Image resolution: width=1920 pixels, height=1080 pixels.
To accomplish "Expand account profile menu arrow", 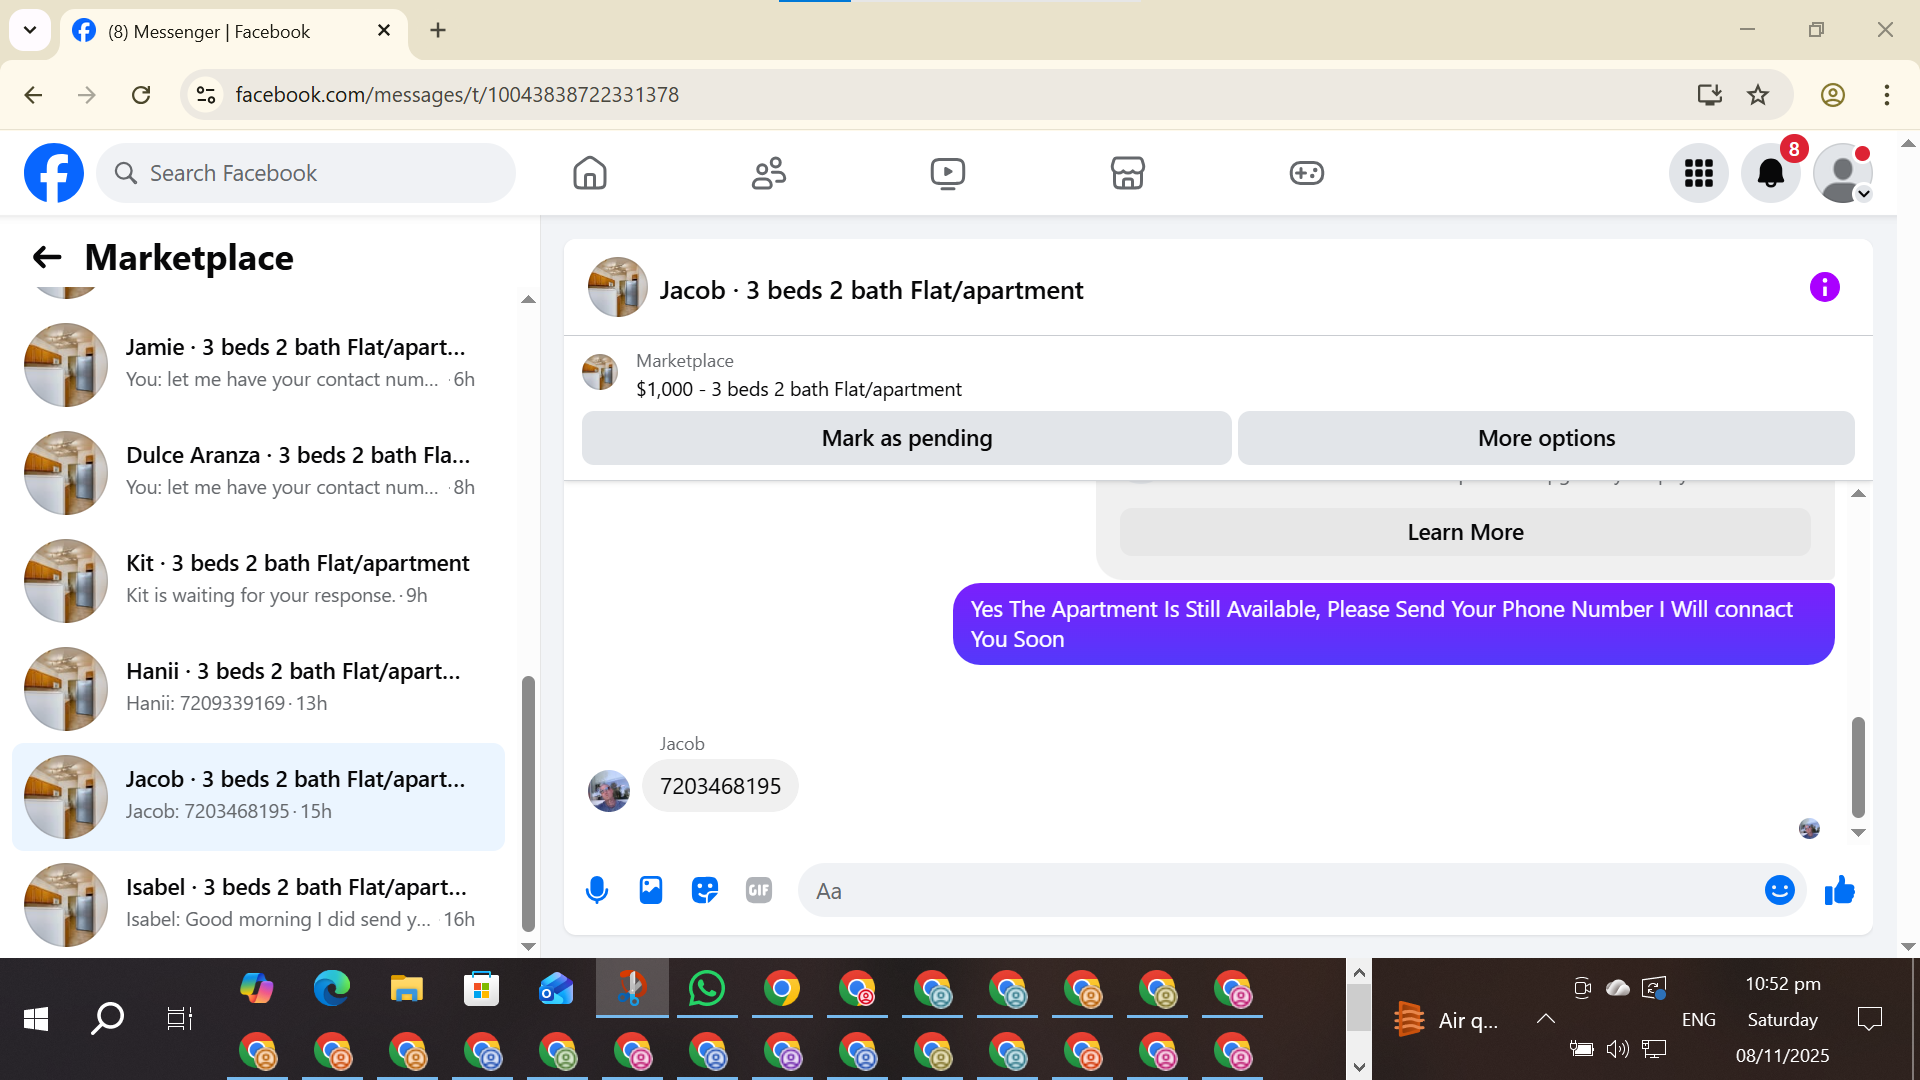I will point(1864,194).
